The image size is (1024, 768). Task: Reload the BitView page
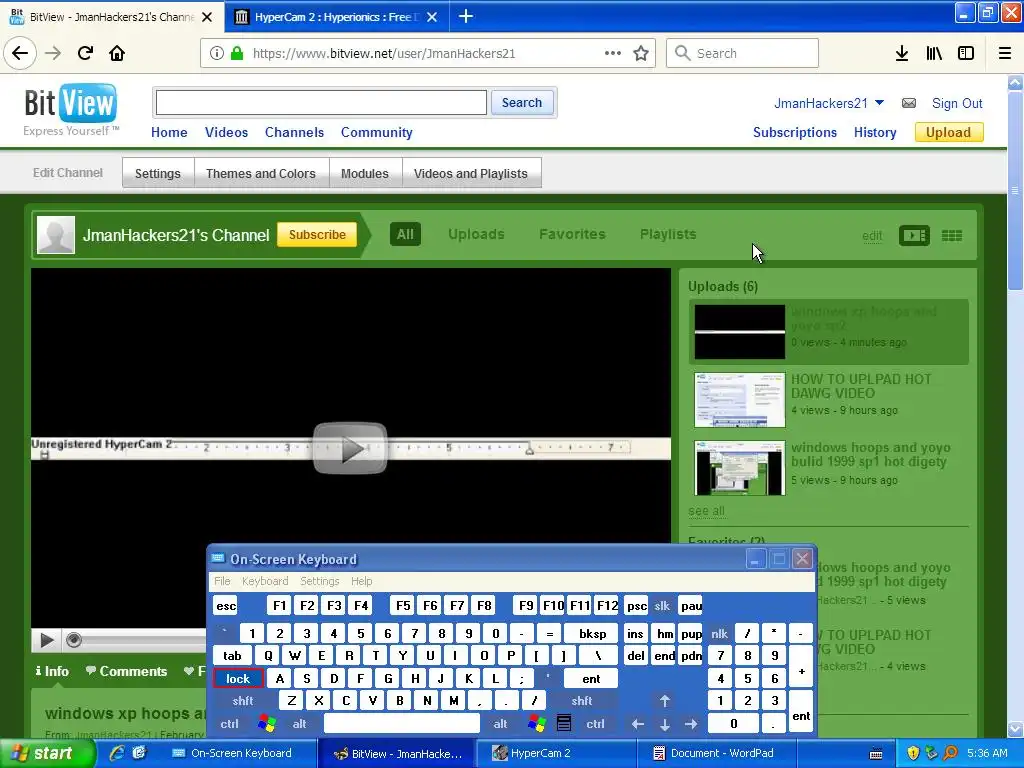[85, 53]
